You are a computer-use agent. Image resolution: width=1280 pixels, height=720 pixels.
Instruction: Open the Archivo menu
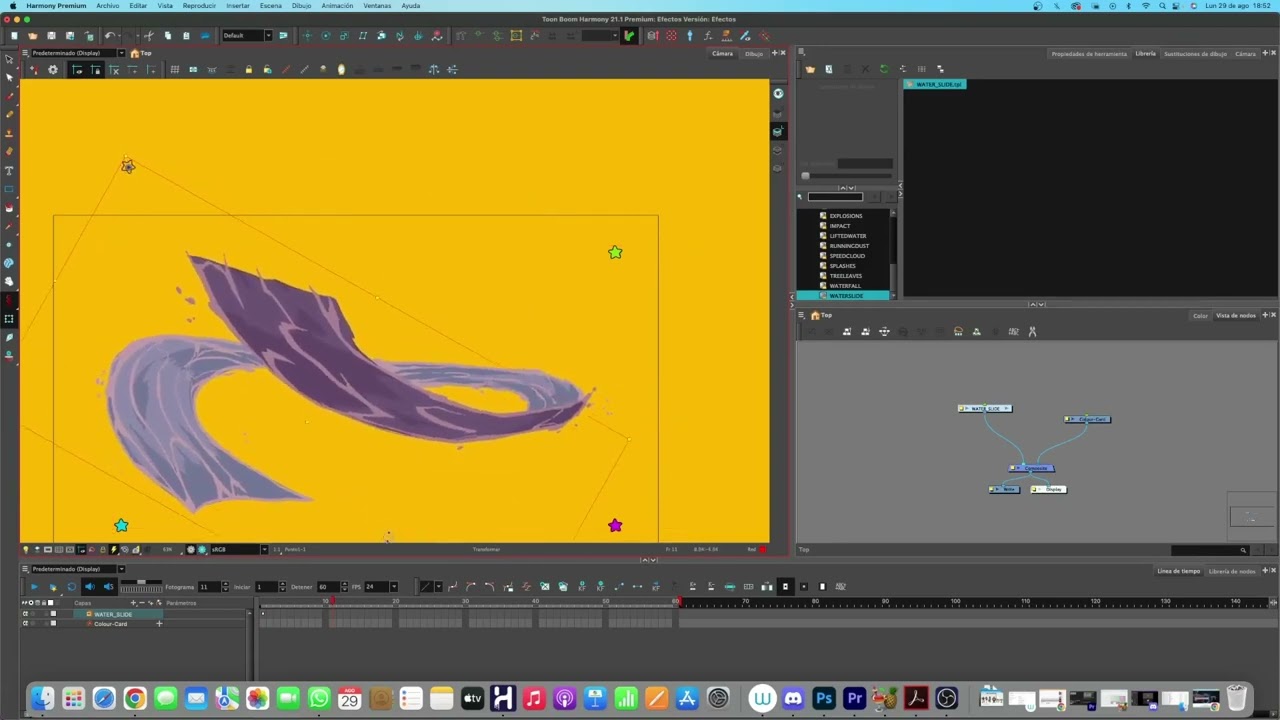[x=107, y=5]
